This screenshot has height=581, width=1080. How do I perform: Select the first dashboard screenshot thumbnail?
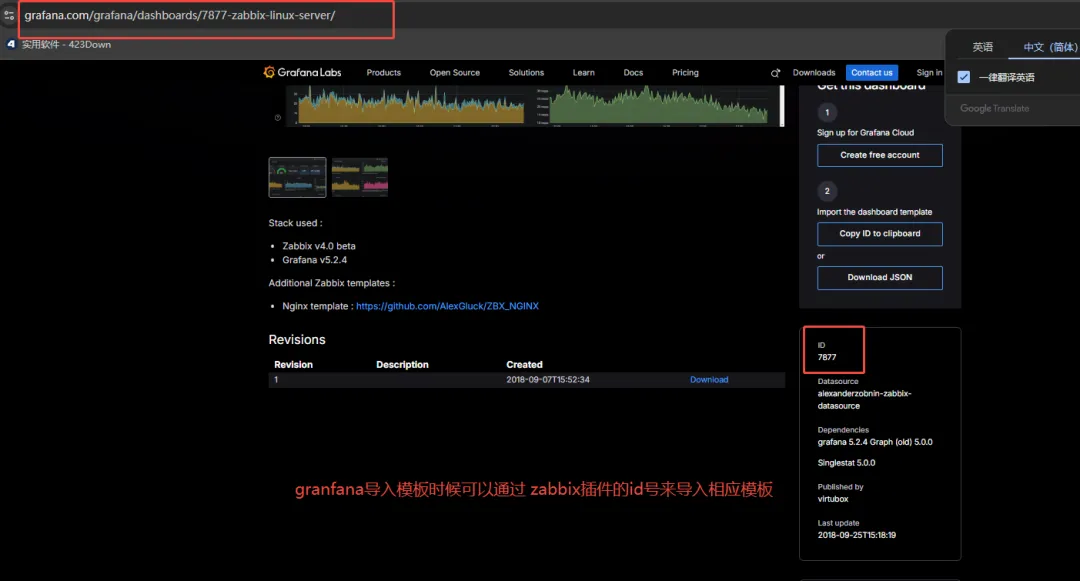click(298, 178)
